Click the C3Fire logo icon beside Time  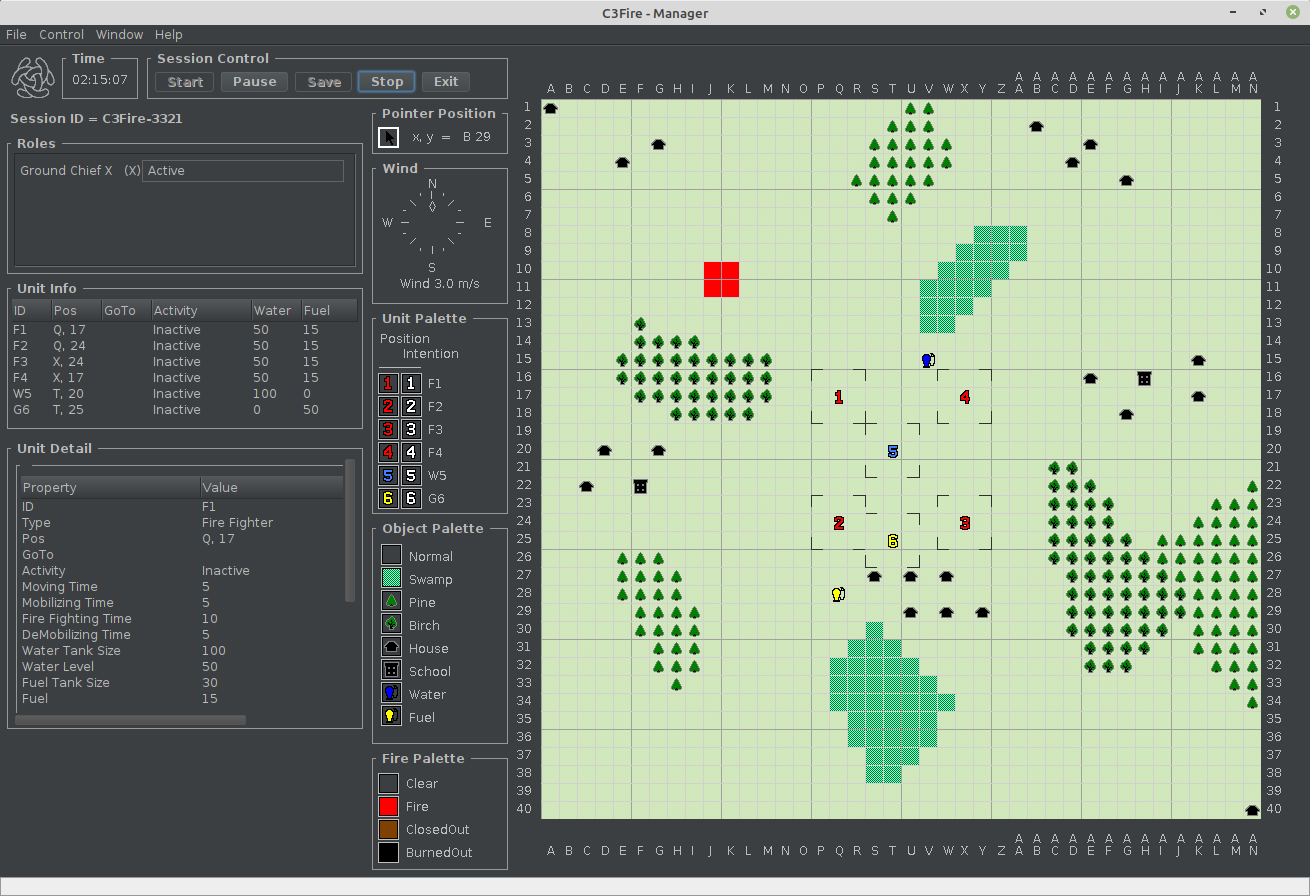coord(34,77)
